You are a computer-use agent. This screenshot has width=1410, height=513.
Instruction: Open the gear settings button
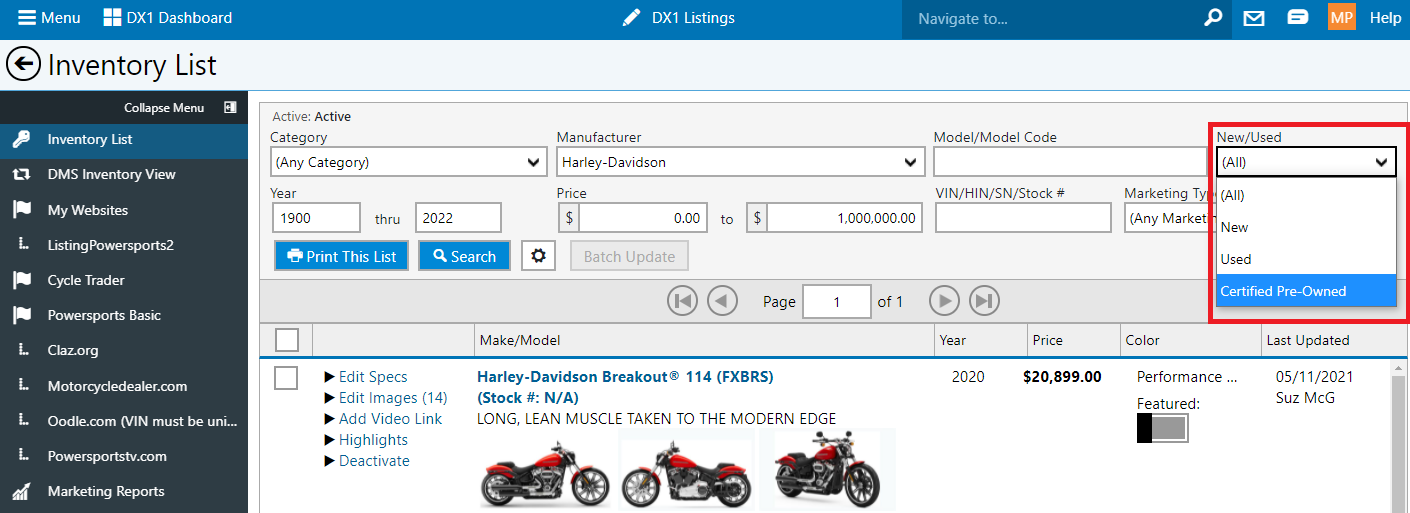[x=538, y=256]
